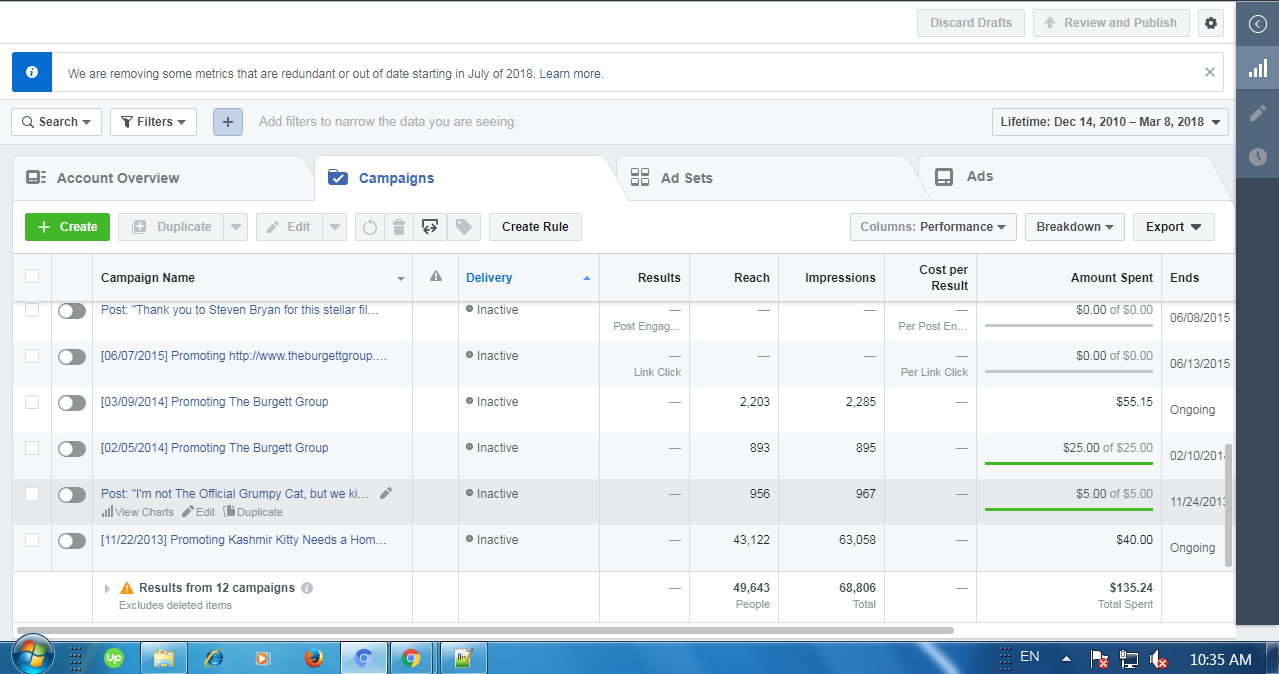Screen dimensions: 1279x674
Task: Check the box for [03/09/2014] Burgett Group campaign
Action: pyautogui.click(x=32, y=402)
